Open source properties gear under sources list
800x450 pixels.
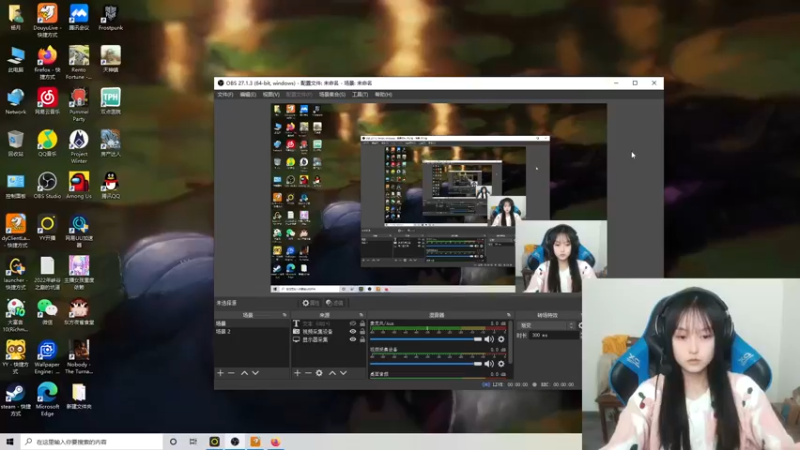tap(319, 373)
